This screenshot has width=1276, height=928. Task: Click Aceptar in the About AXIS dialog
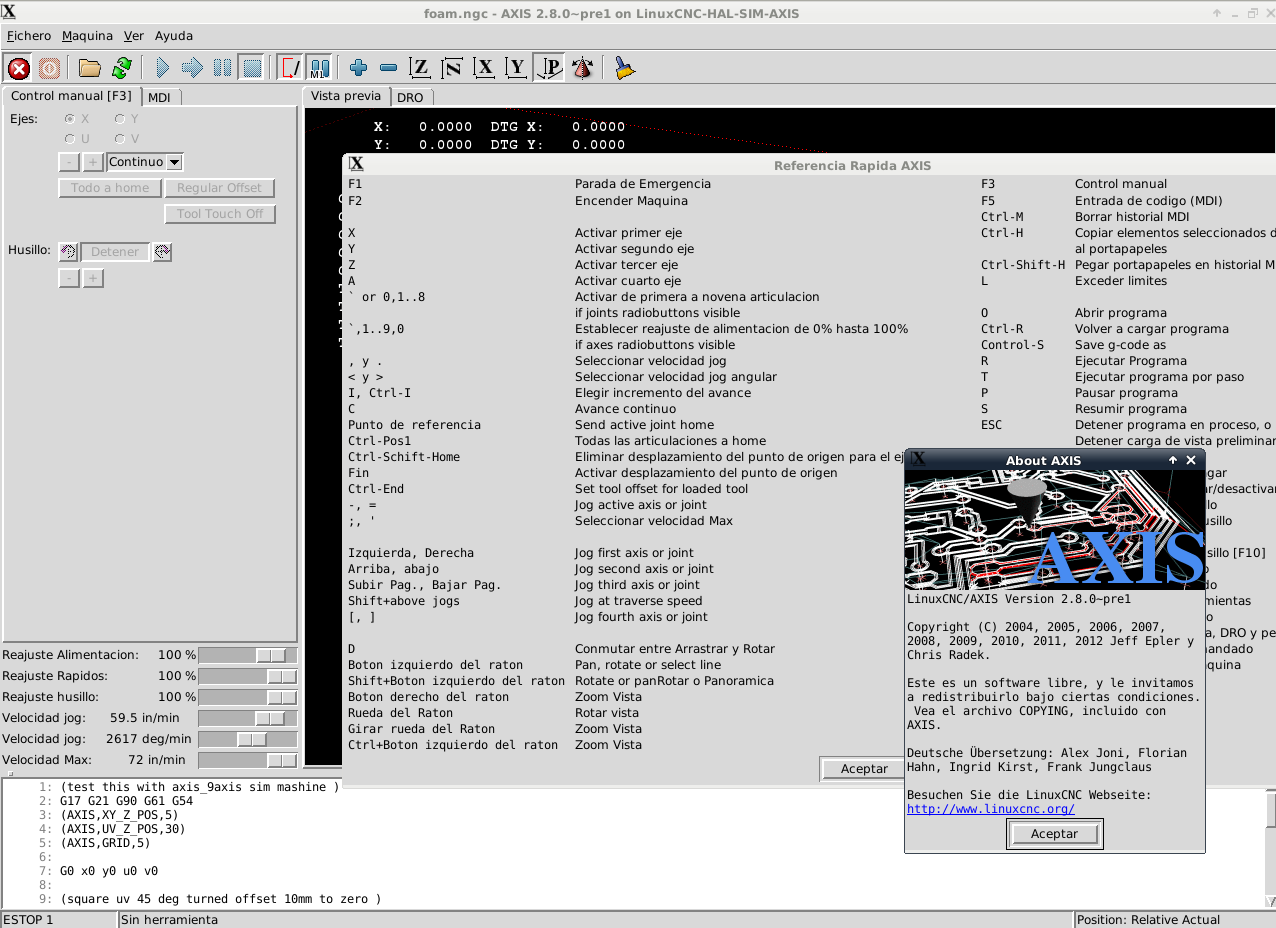point(1054,834)
